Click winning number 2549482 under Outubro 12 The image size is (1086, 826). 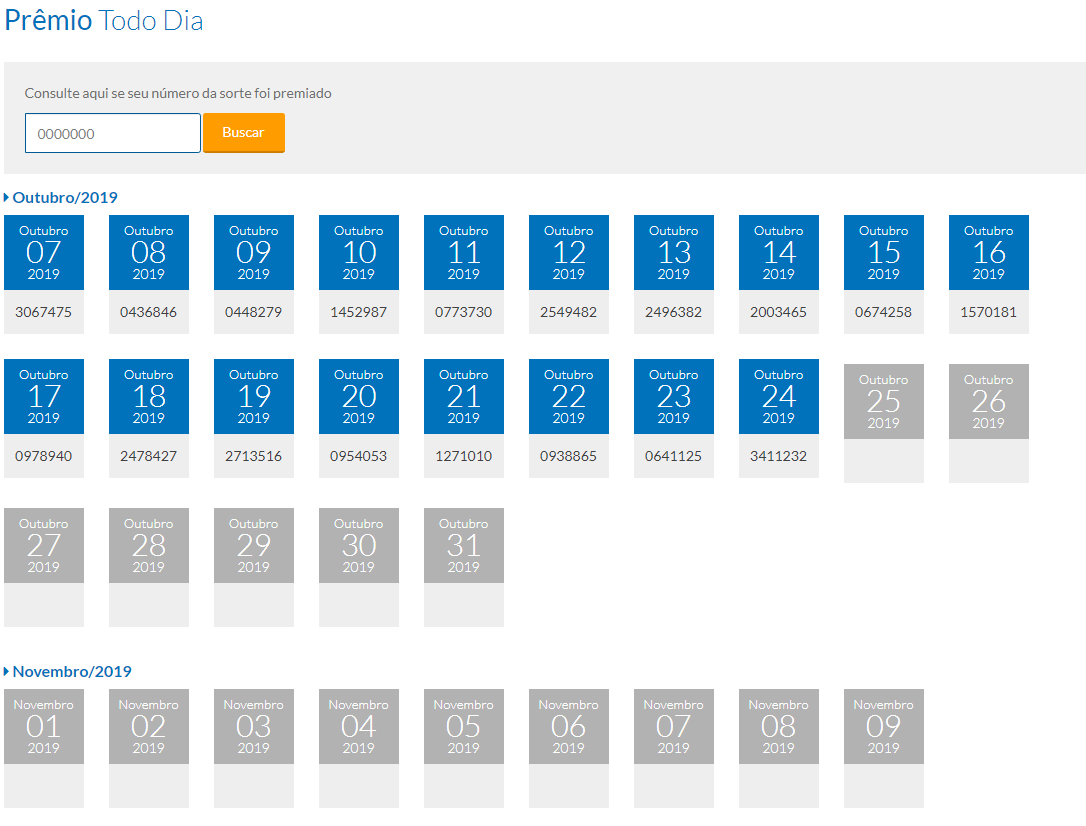pos(568,312)
